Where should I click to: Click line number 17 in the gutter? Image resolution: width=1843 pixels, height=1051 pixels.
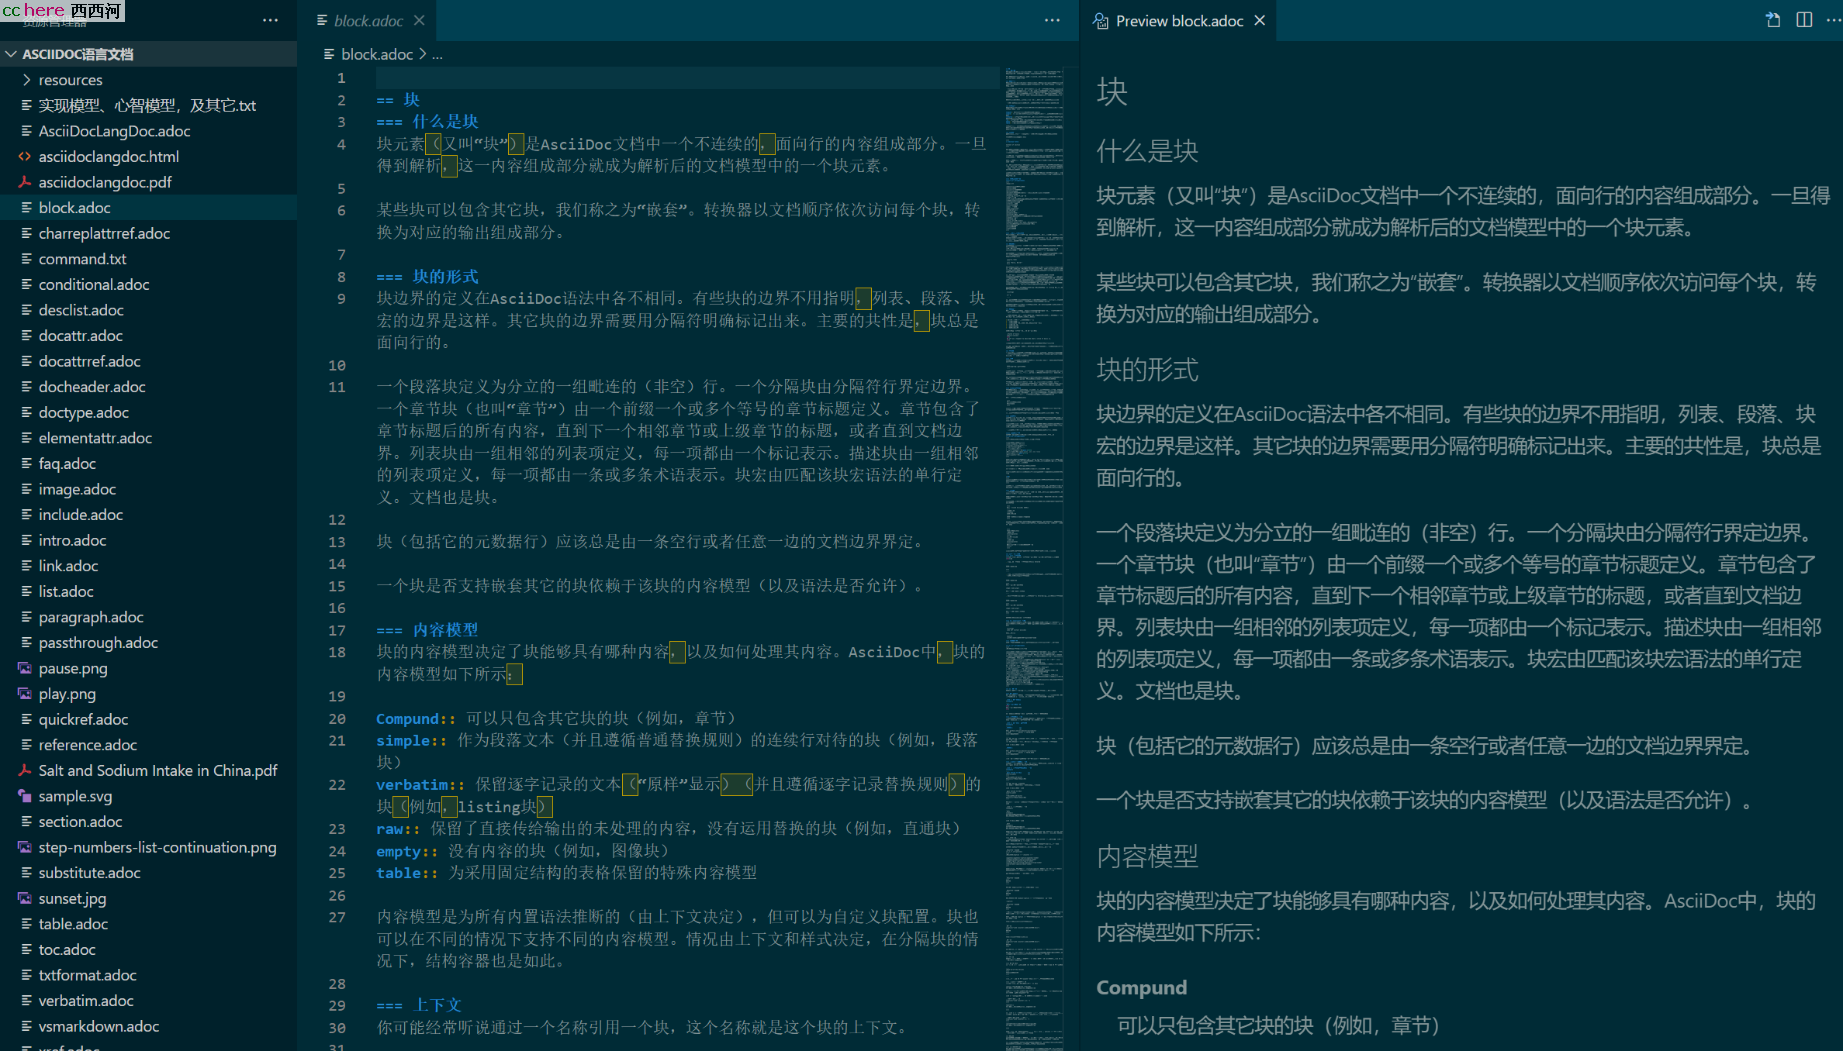[x=337, y=630]
